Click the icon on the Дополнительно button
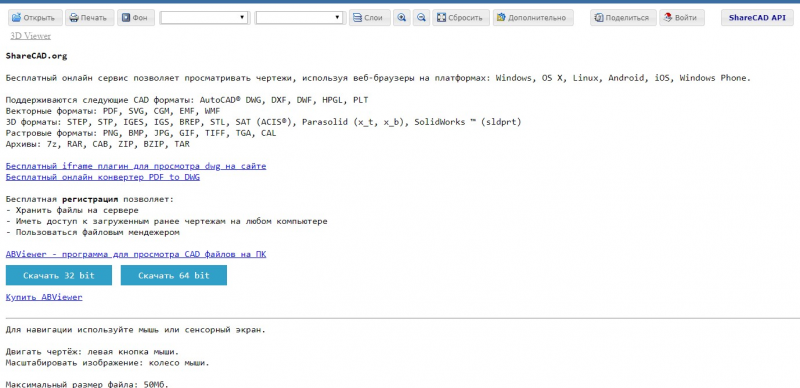 (502, 18)
